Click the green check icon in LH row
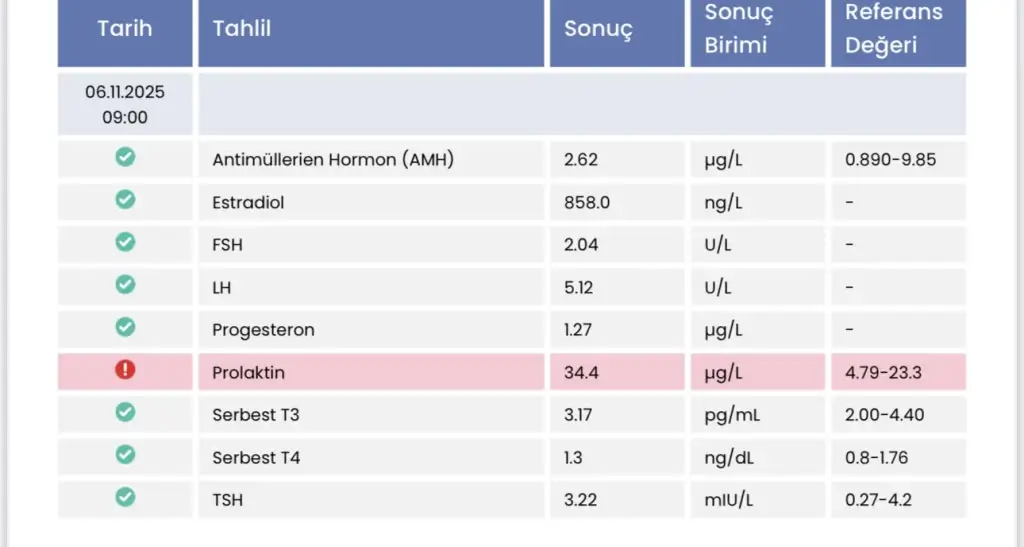Image resolution: width=1024 pixels, height=547 pixels. 125,285
